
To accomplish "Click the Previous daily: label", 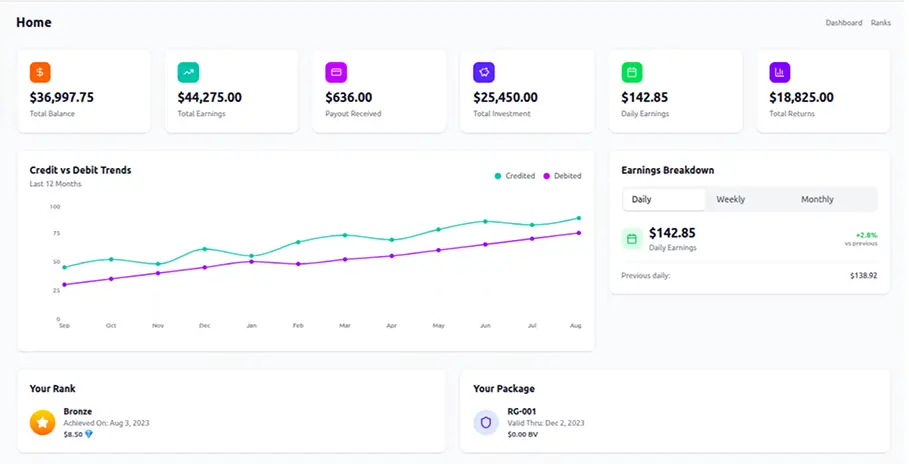I will coord(646,276).
